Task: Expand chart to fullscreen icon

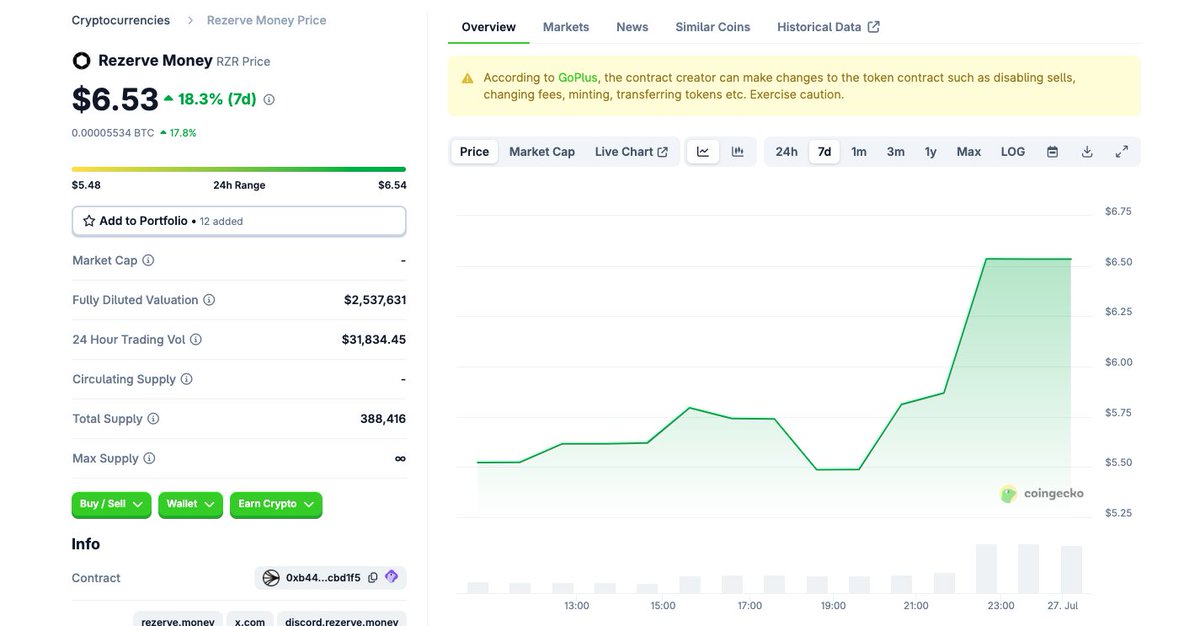Action: point(1122,152)
